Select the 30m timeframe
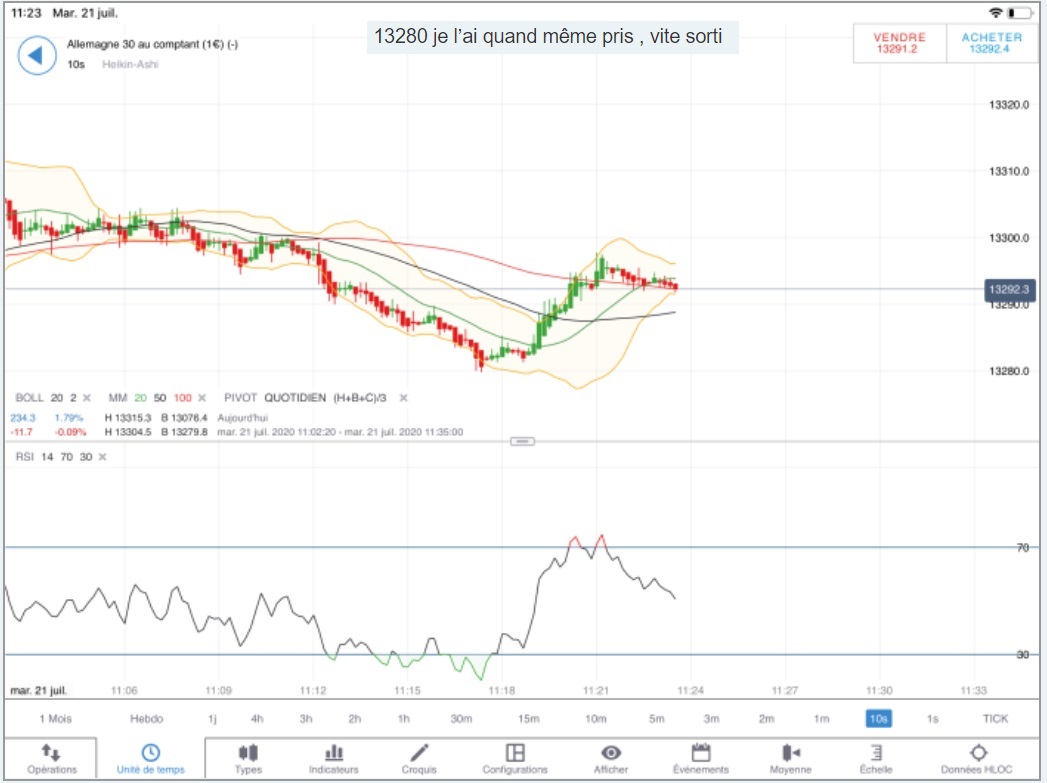 [x=461, y=719]
